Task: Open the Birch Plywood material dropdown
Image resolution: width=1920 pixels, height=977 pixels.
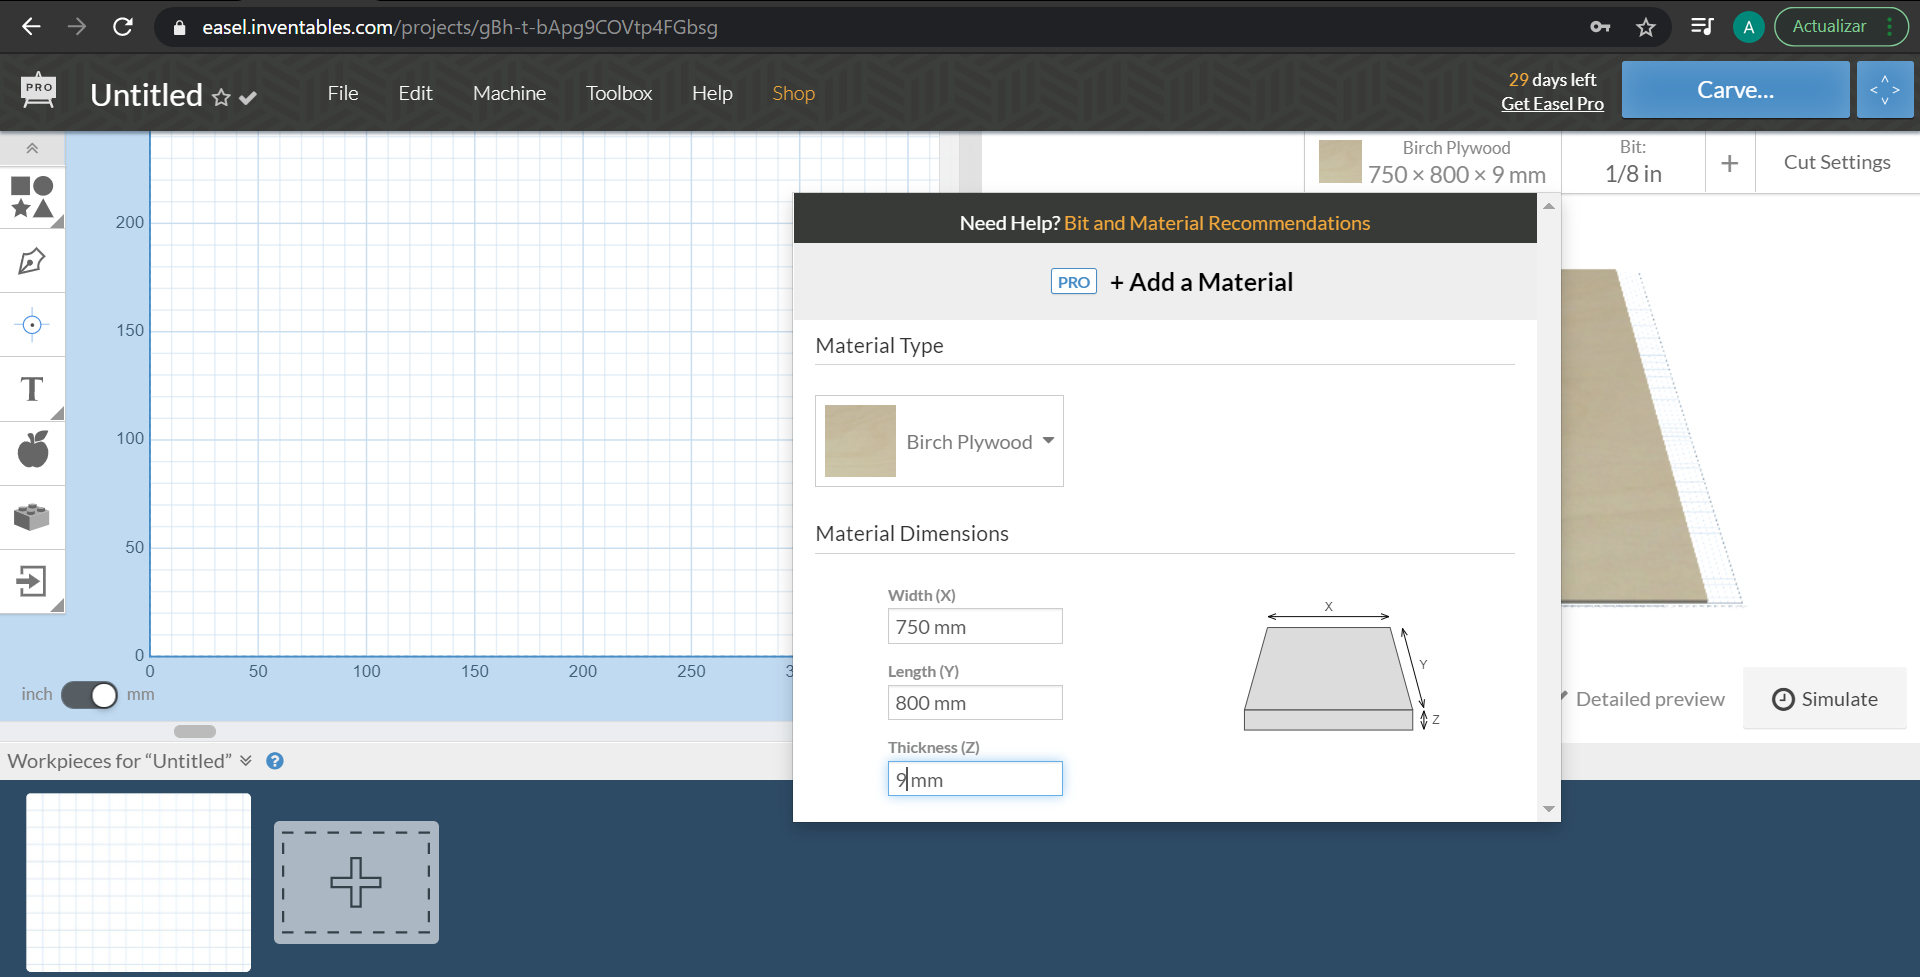Action: (939, 441)
